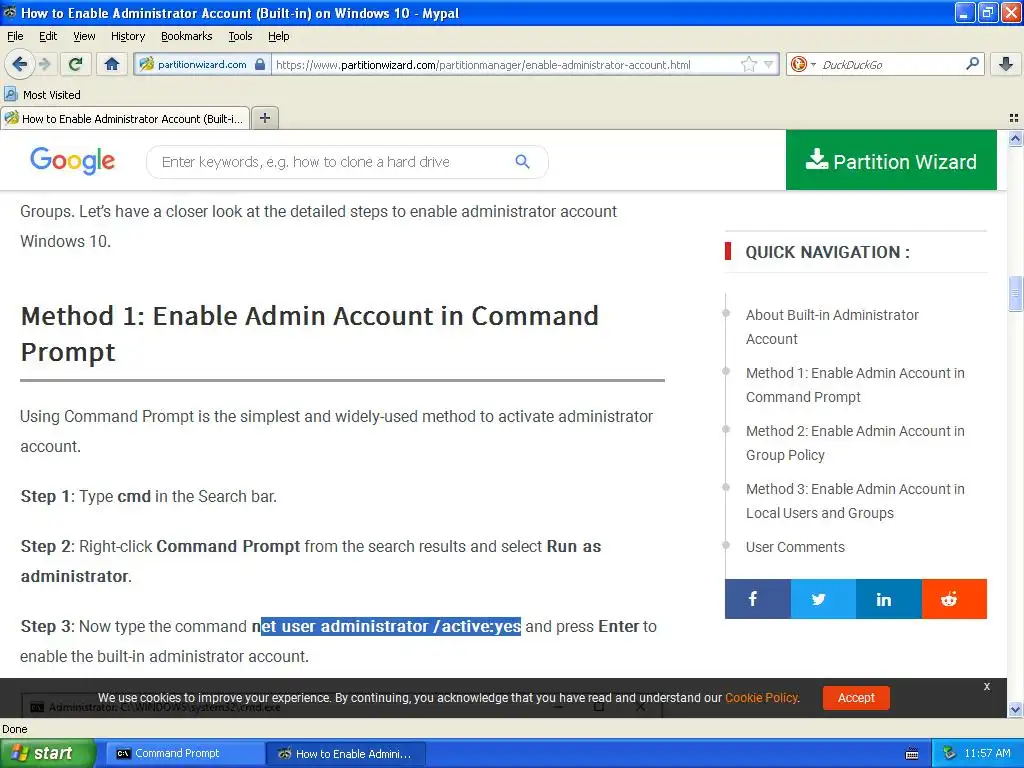Click the page scrollbar up arrow
Screen dimensions: 1024x768
coord(1015,138)
